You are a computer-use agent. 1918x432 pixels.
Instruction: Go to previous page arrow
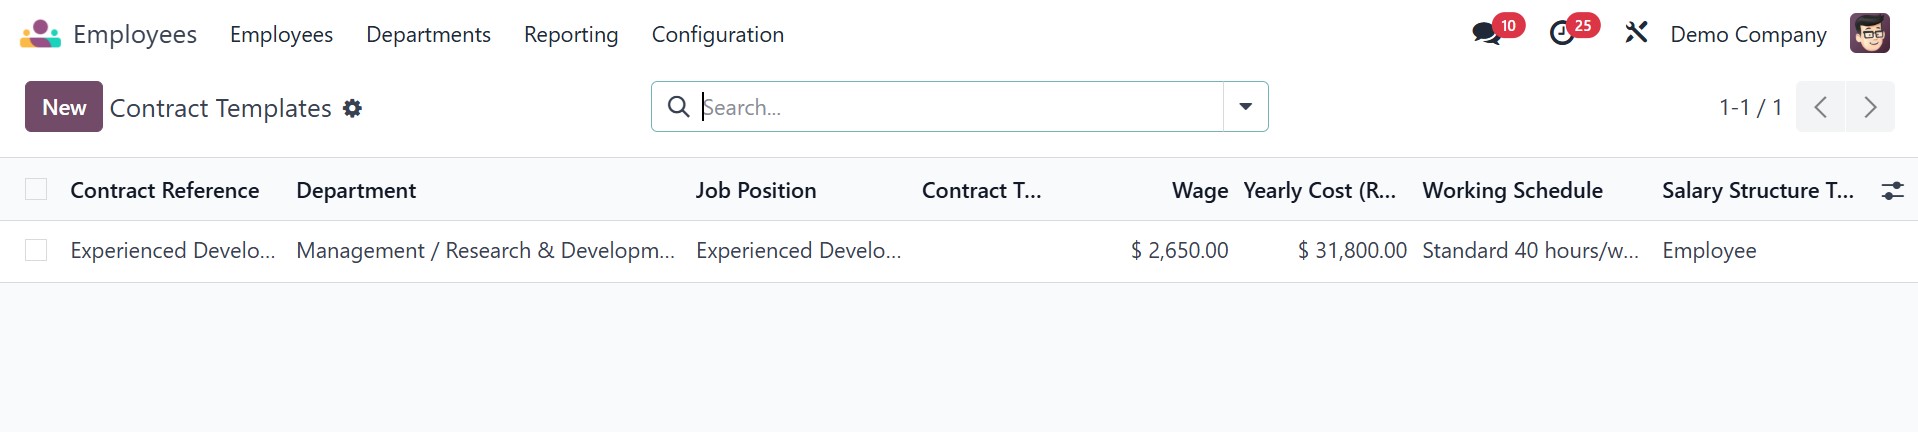(x=1821, y=107)
